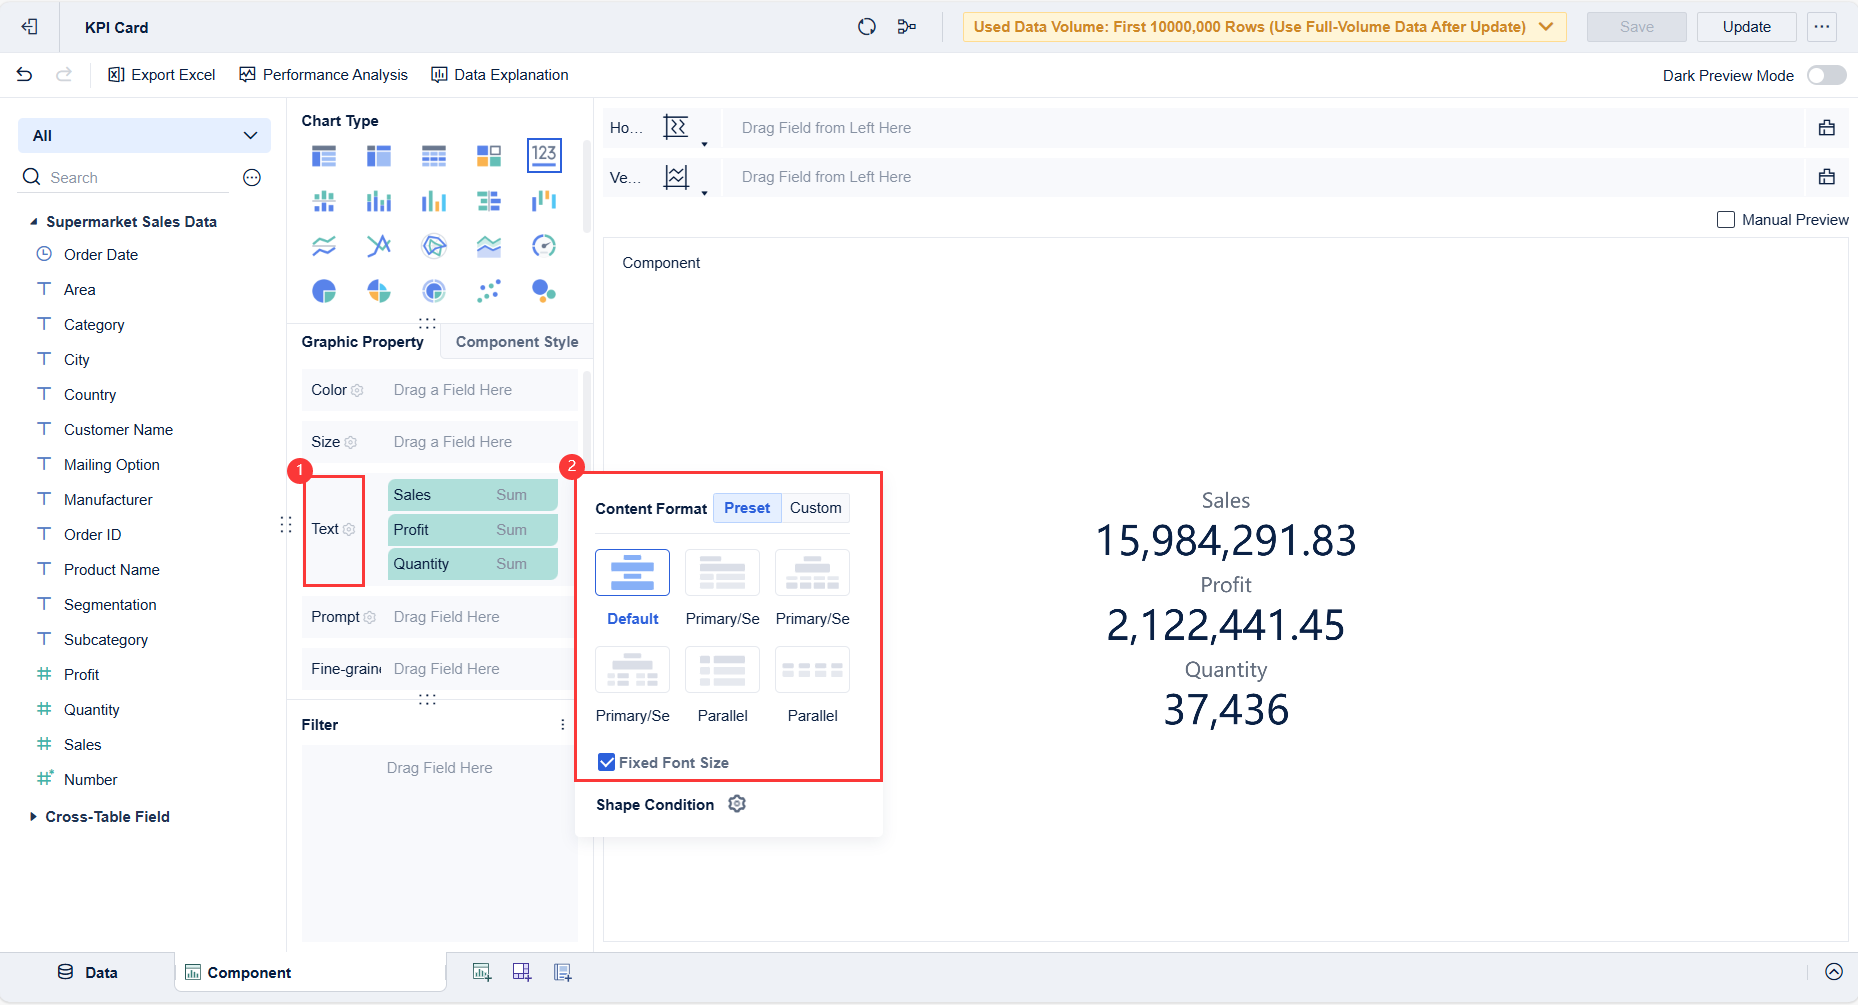Choose the area chart type
1858x1005 pixels.
pyautogui.click(x=489, y=245)
